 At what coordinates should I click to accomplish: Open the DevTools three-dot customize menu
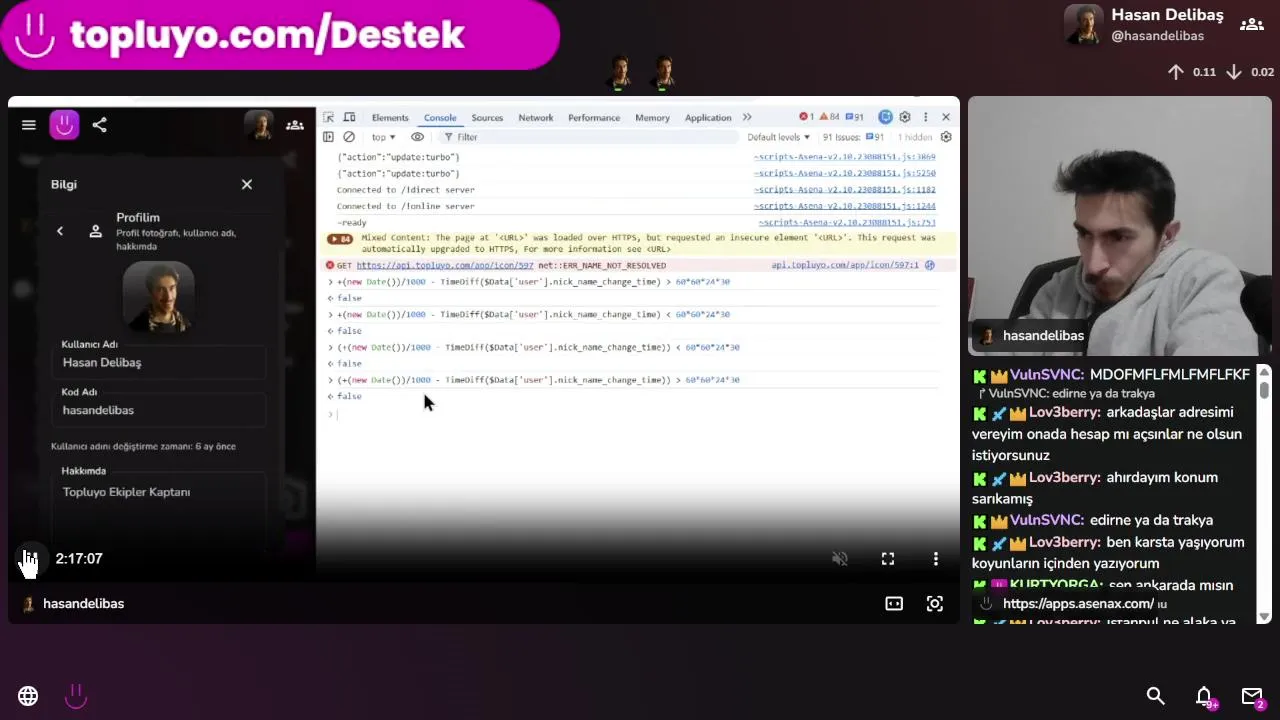[x=926, y=117]
